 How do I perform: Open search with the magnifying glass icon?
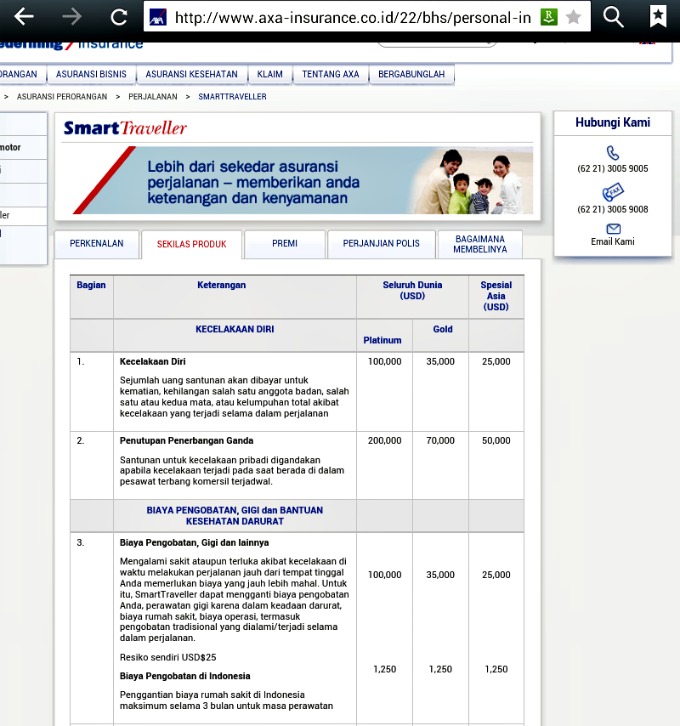tap(613, 17)
